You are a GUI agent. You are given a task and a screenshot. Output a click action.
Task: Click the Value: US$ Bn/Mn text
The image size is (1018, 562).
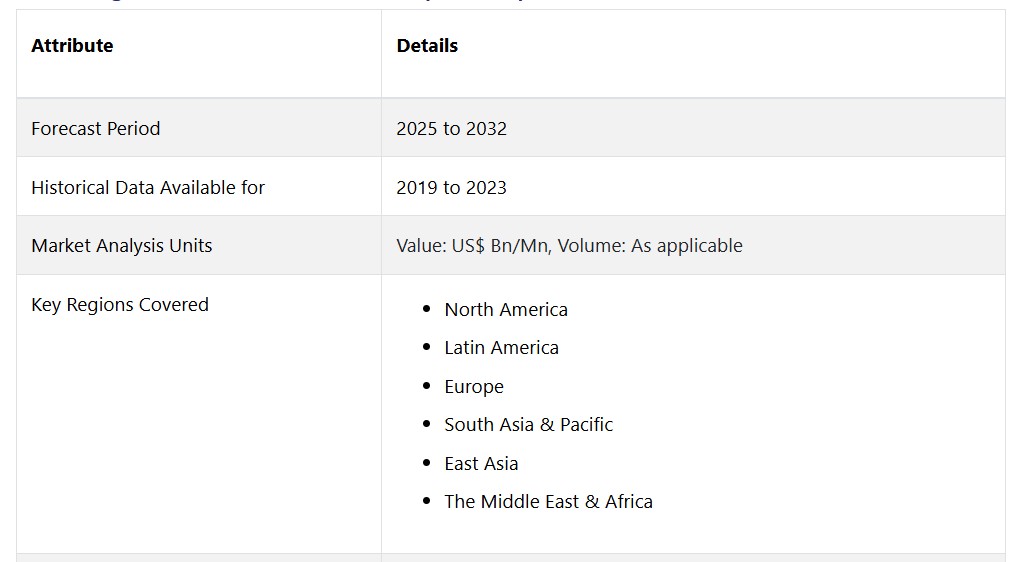coord(473,245)
